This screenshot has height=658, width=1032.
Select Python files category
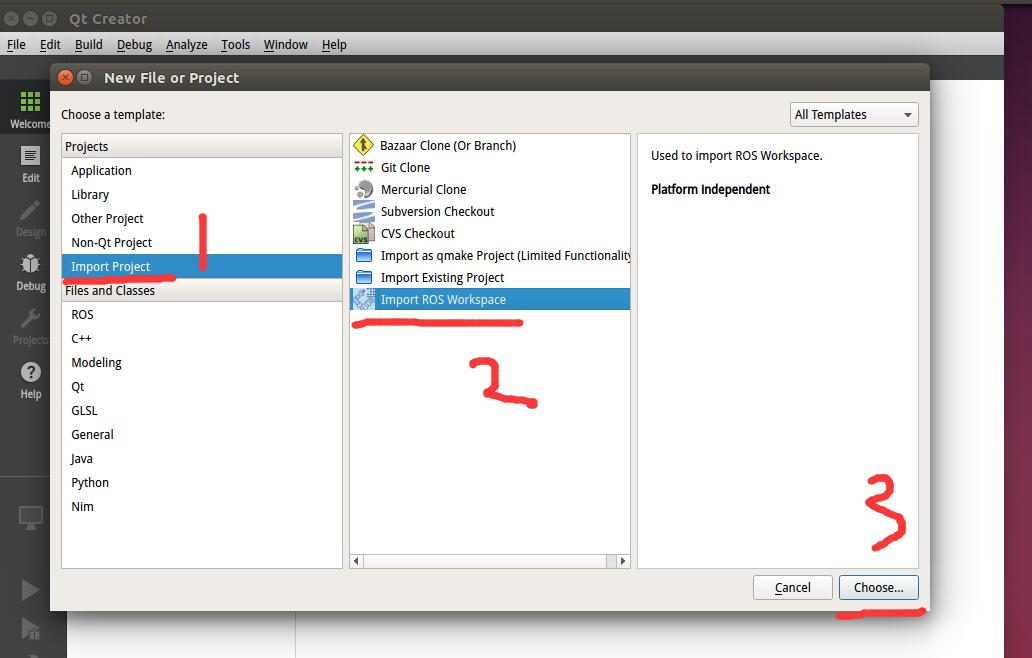pyautogui.click(x=202, y=482)
